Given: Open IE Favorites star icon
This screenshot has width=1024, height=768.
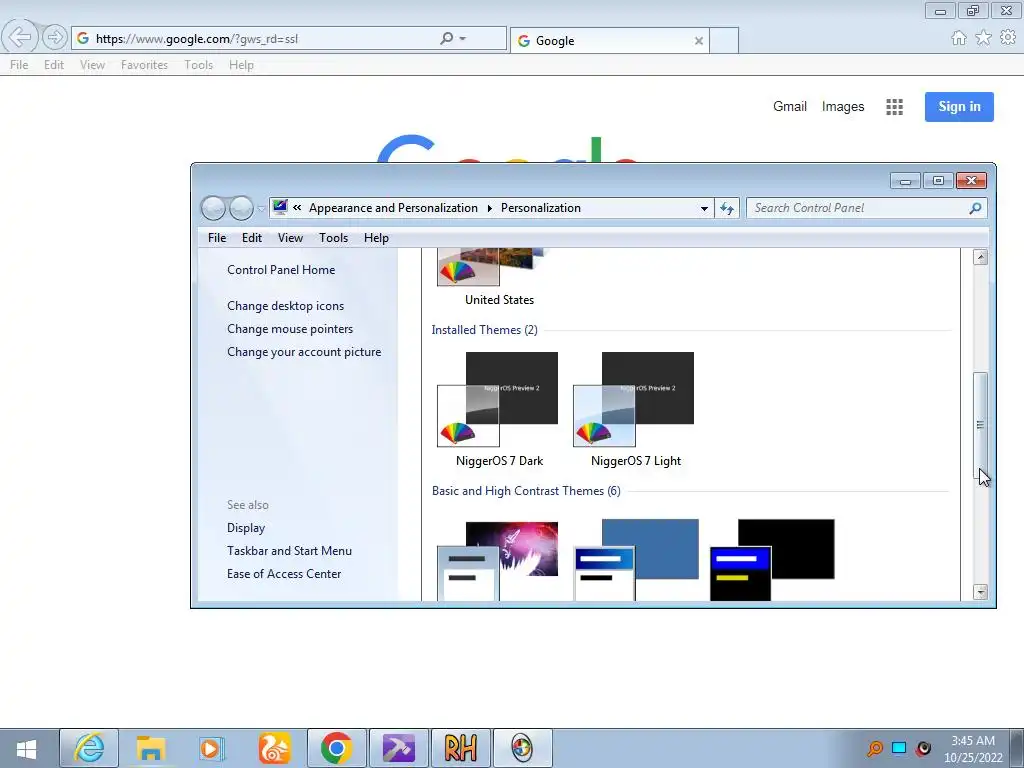Looking at the screenshot, I should [983, 38].
